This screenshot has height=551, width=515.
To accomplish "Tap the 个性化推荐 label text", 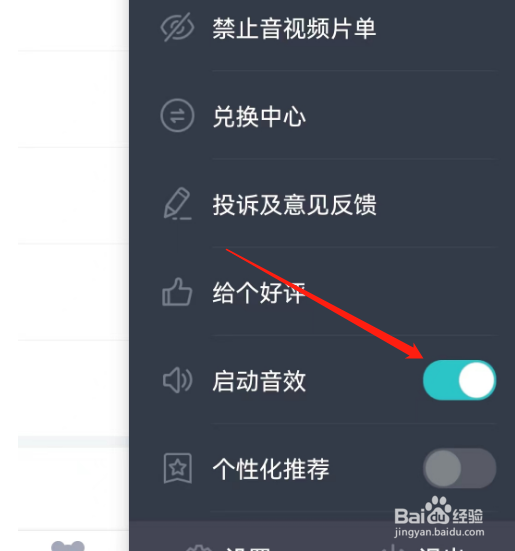I will point(271,469).
